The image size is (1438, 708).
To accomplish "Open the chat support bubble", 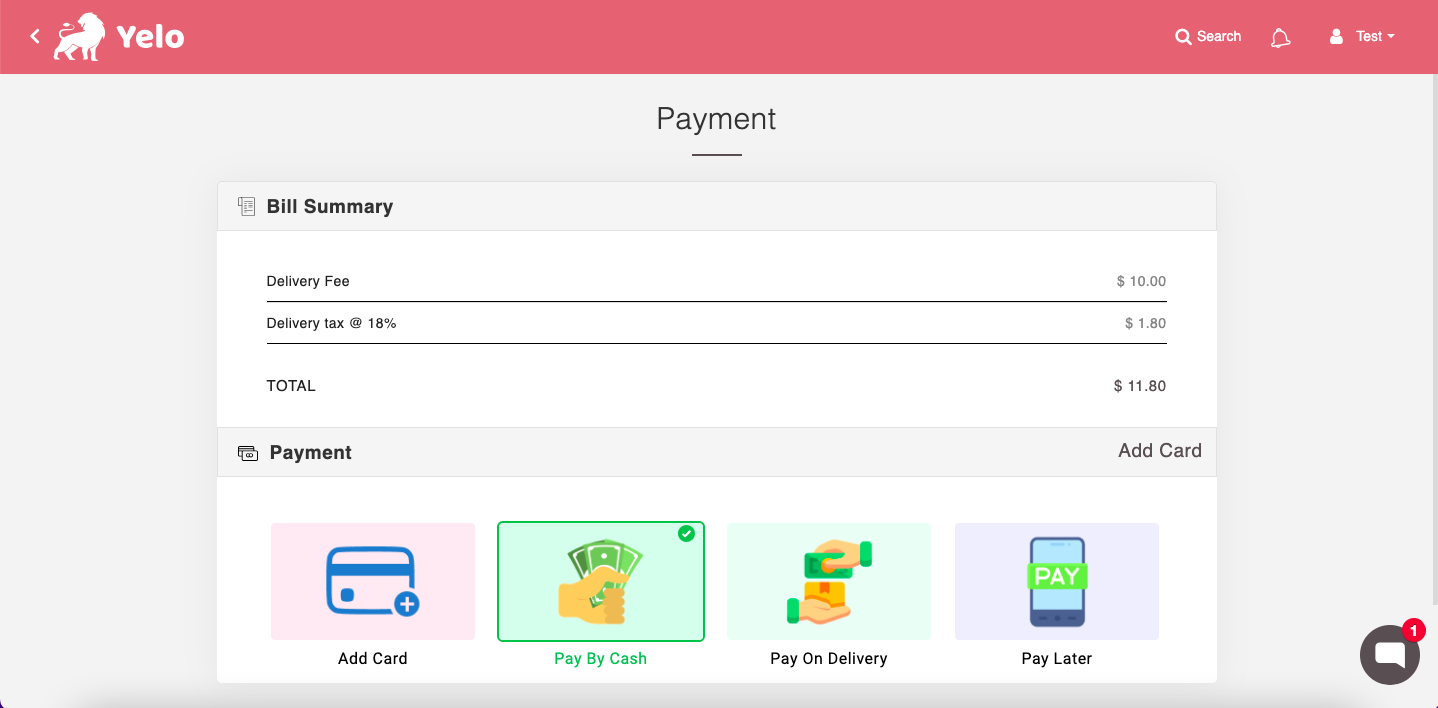I will [1390, 655].
